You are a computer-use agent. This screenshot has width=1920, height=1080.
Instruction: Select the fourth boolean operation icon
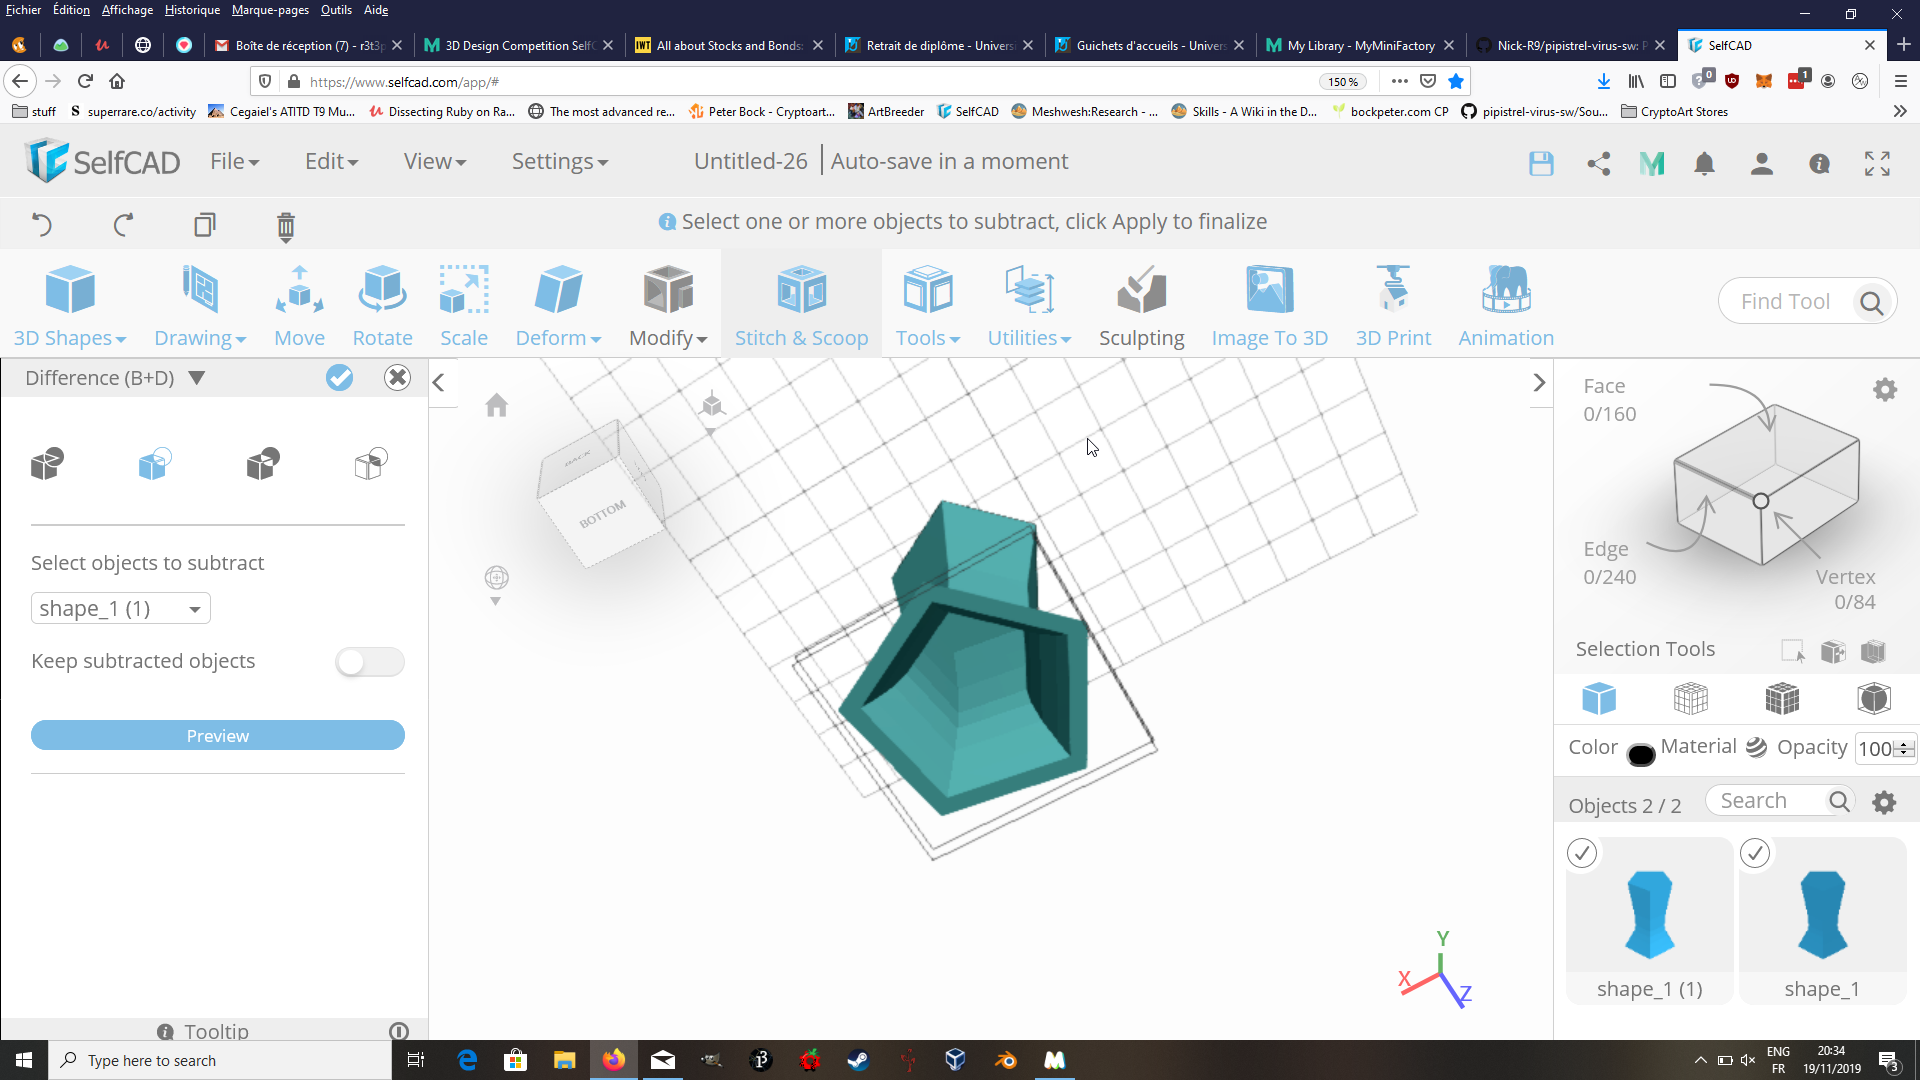370,463
